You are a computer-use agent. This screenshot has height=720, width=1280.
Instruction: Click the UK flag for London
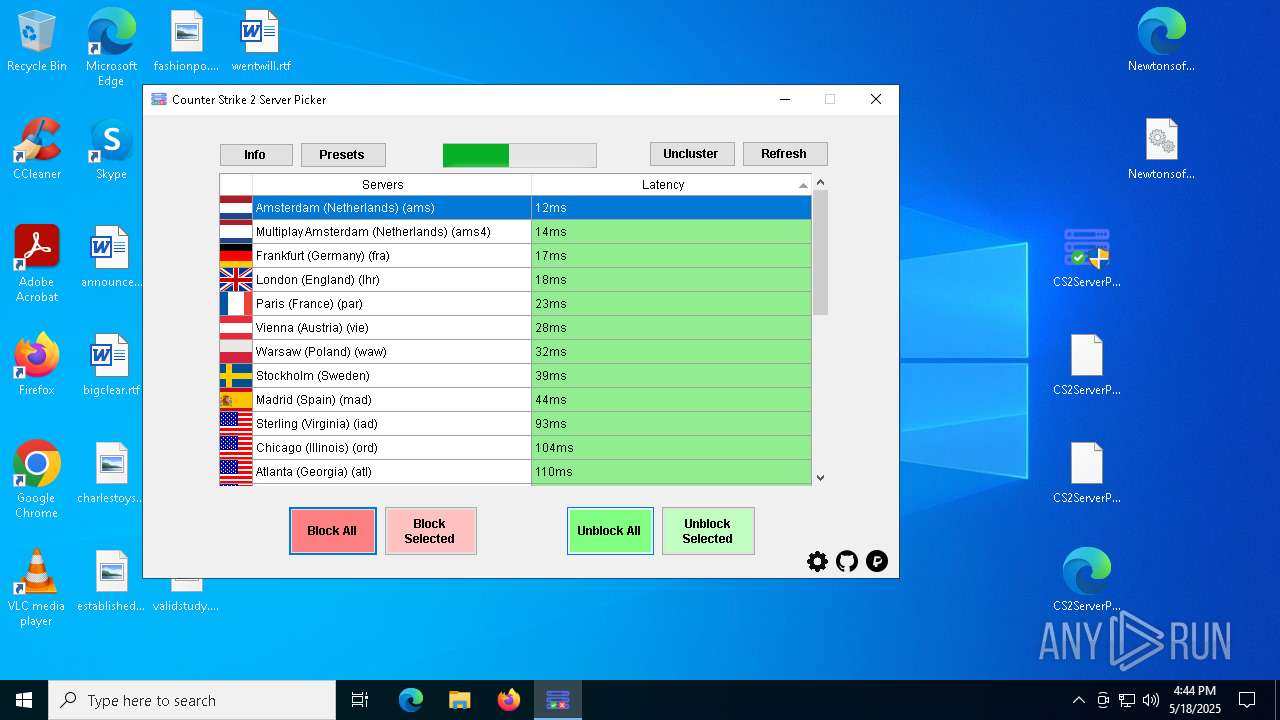coord(236,280)
